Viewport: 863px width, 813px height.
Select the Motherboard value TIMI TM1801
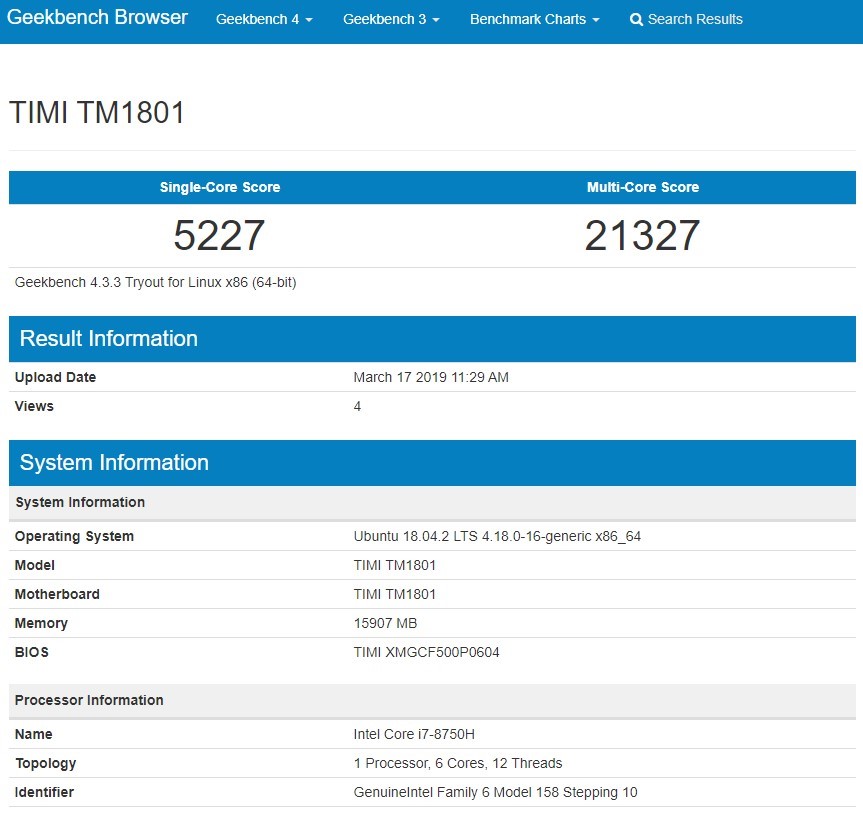[395, 594]
